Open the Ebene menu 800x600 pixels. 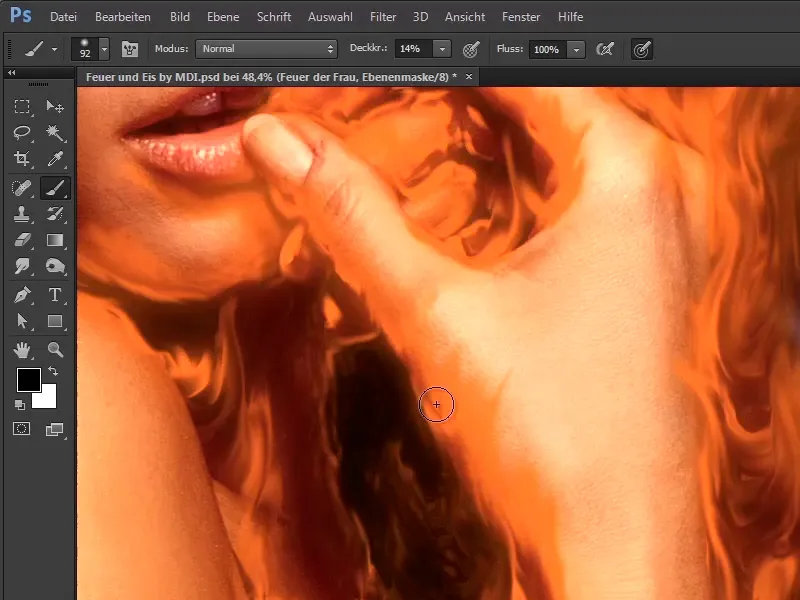(x=223, y=17)
